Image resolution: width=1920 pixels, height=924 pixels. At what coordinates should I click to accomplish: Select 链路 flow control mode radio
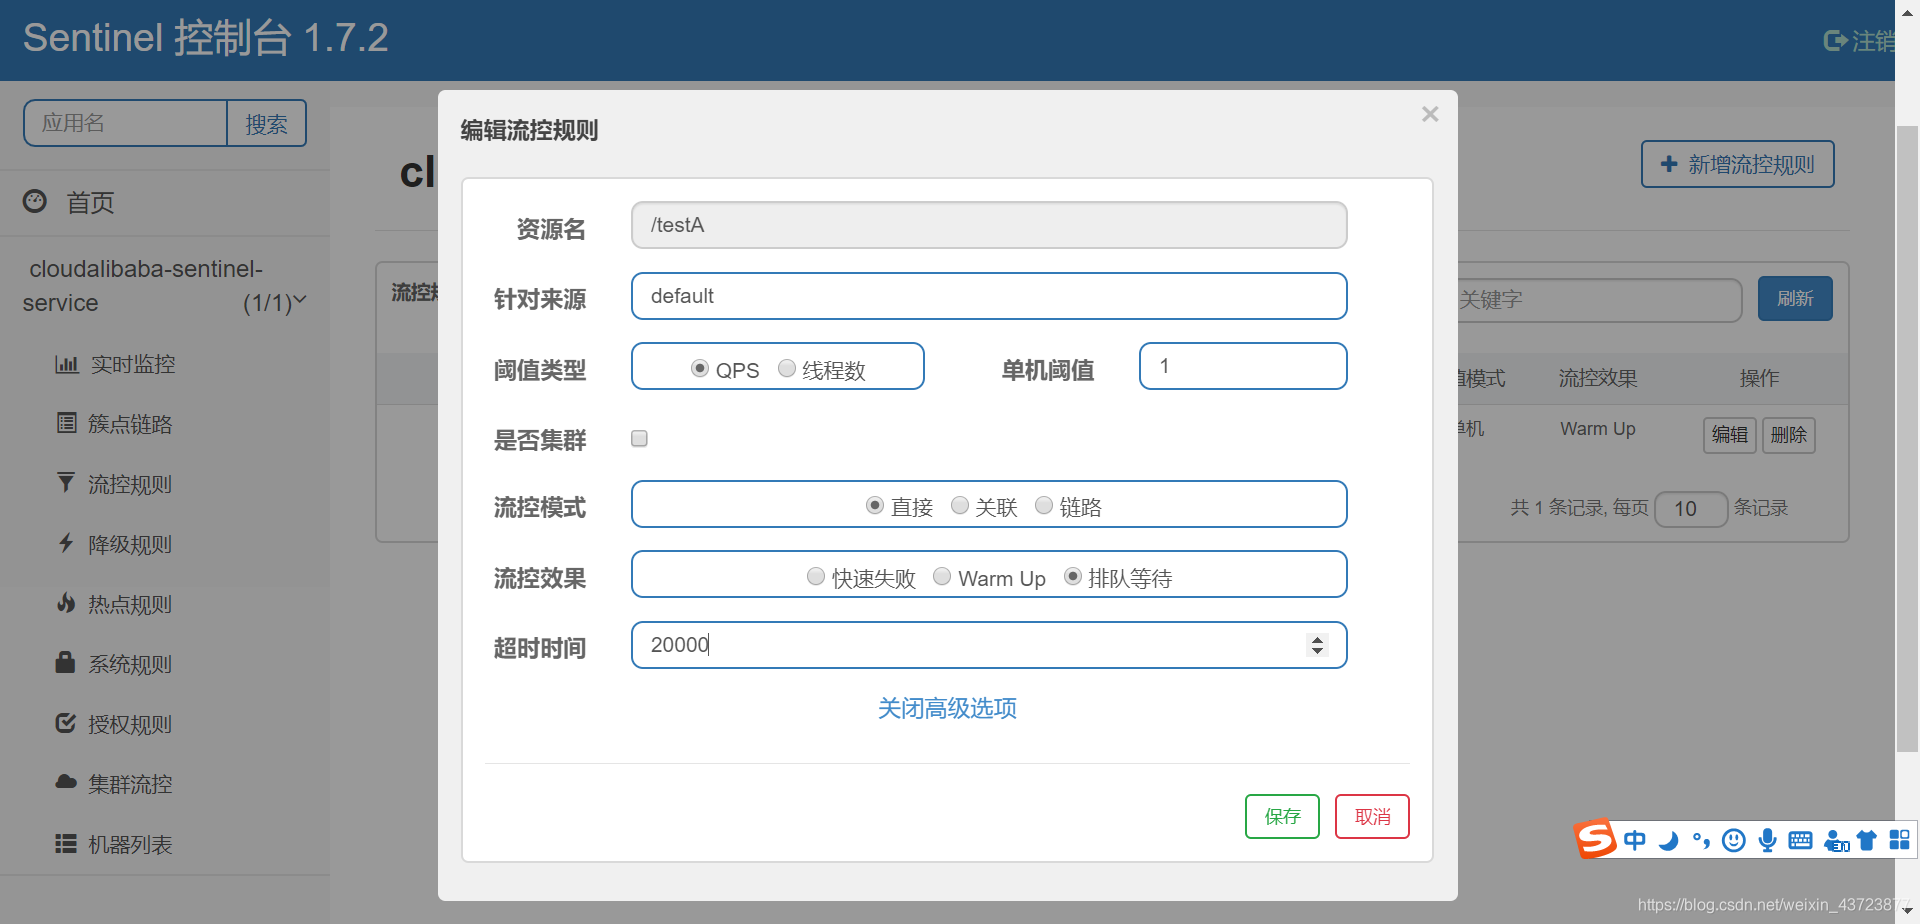(x=1044, y=505)
